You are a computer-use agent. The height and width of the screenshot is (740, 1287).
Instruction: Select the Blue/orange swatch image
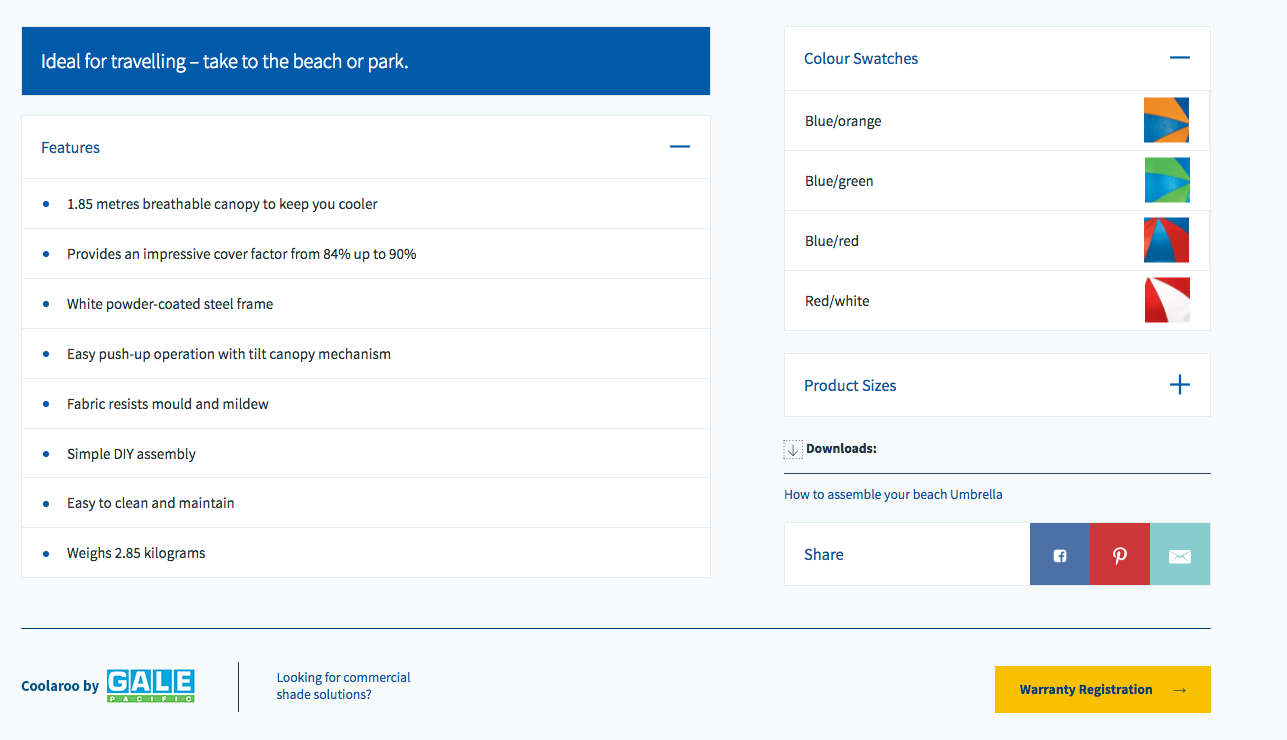[1167, 121]
